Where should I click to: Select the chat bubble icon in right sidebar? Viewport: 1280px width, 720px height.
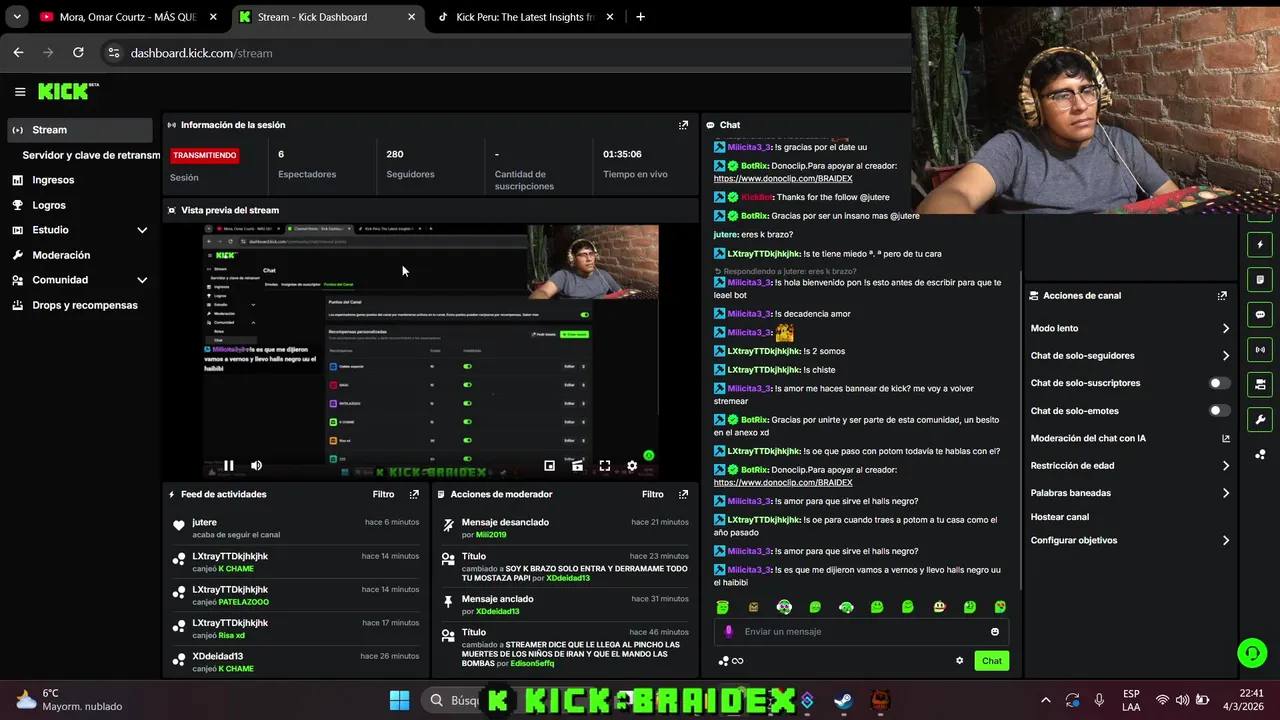pyautogui.click(x=1260, y=315)
